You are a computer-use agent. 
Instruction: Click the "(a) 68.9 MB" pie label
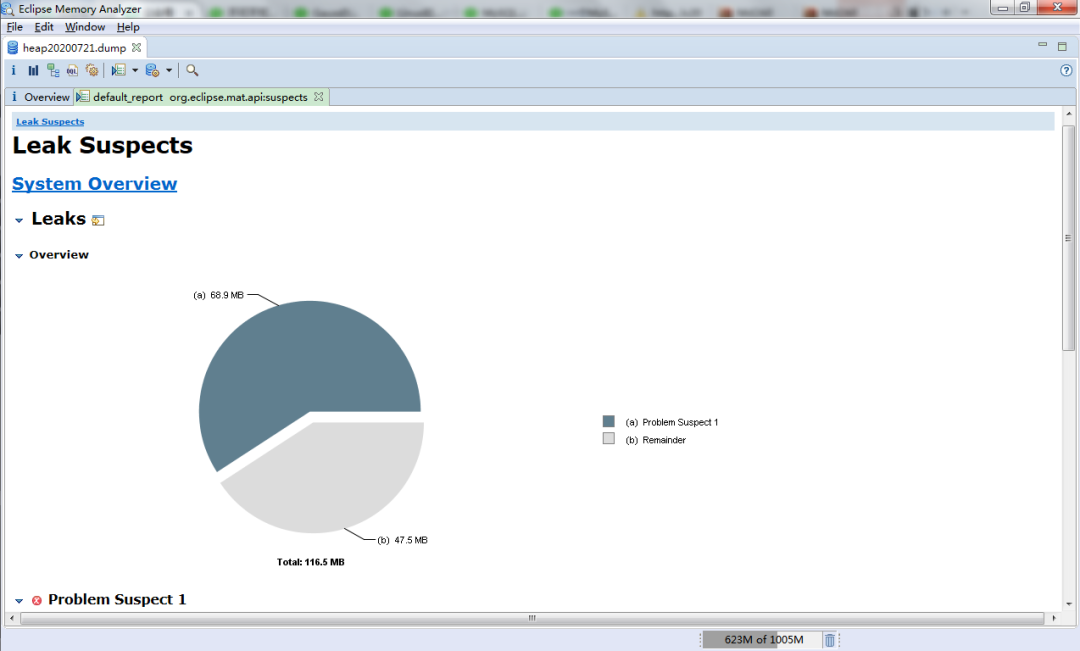[218, 296]
